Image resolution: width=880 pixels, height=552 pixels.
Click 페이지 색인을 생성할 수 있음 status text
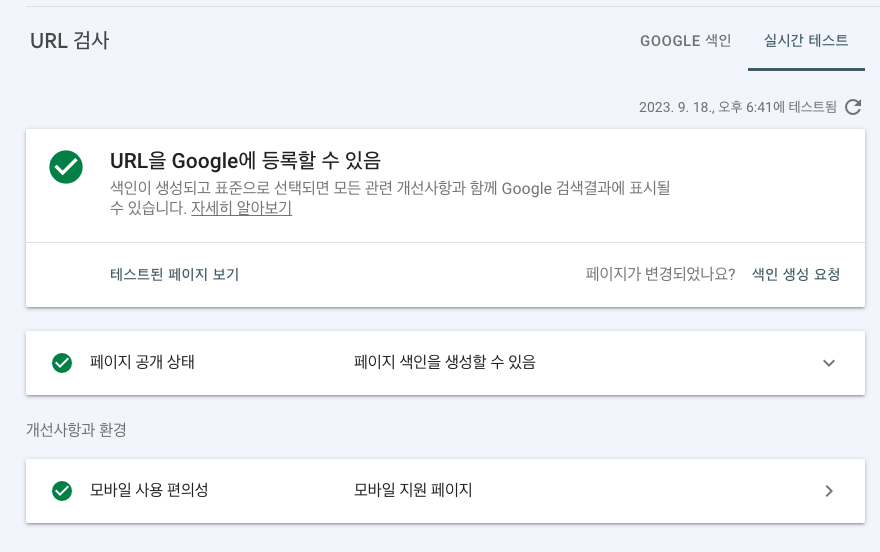(444, 362)
